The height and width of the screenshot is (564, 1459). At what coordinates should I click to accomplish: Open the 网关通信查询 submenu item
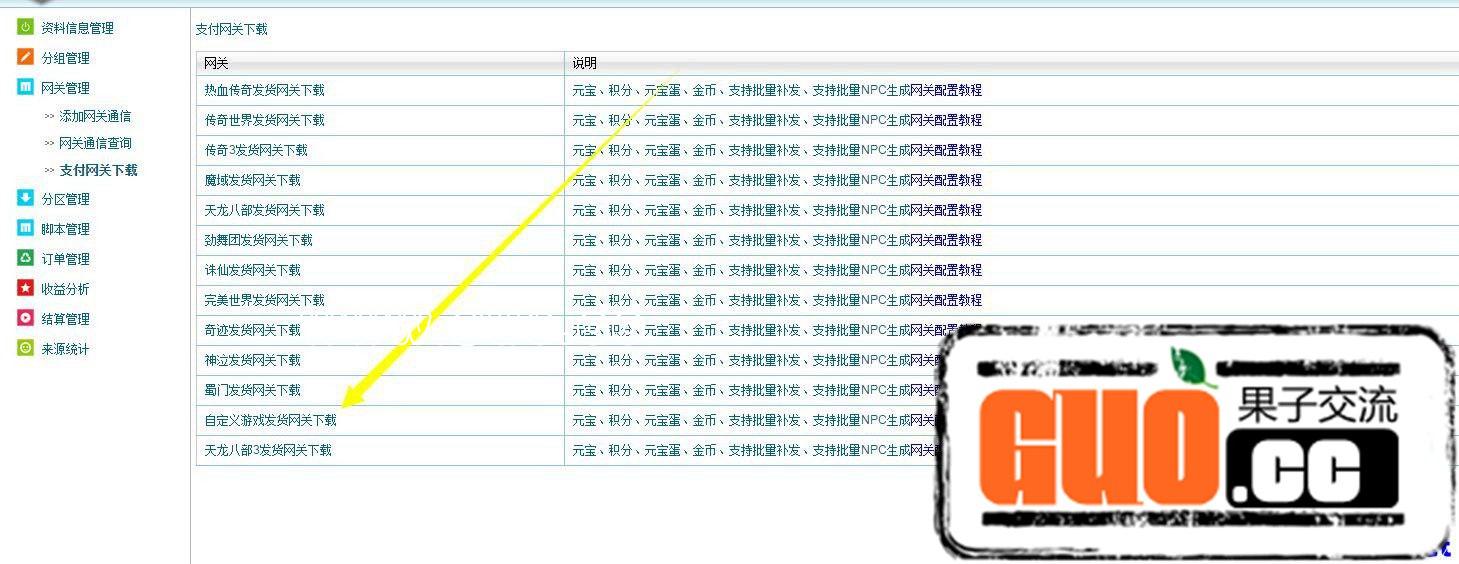pos(94,143)
